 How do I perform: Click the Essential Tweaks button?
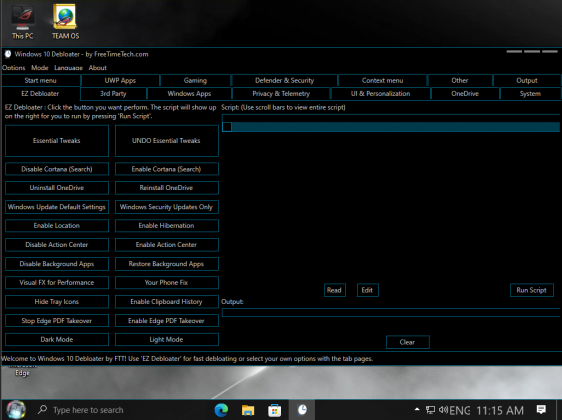pos(57,140)
